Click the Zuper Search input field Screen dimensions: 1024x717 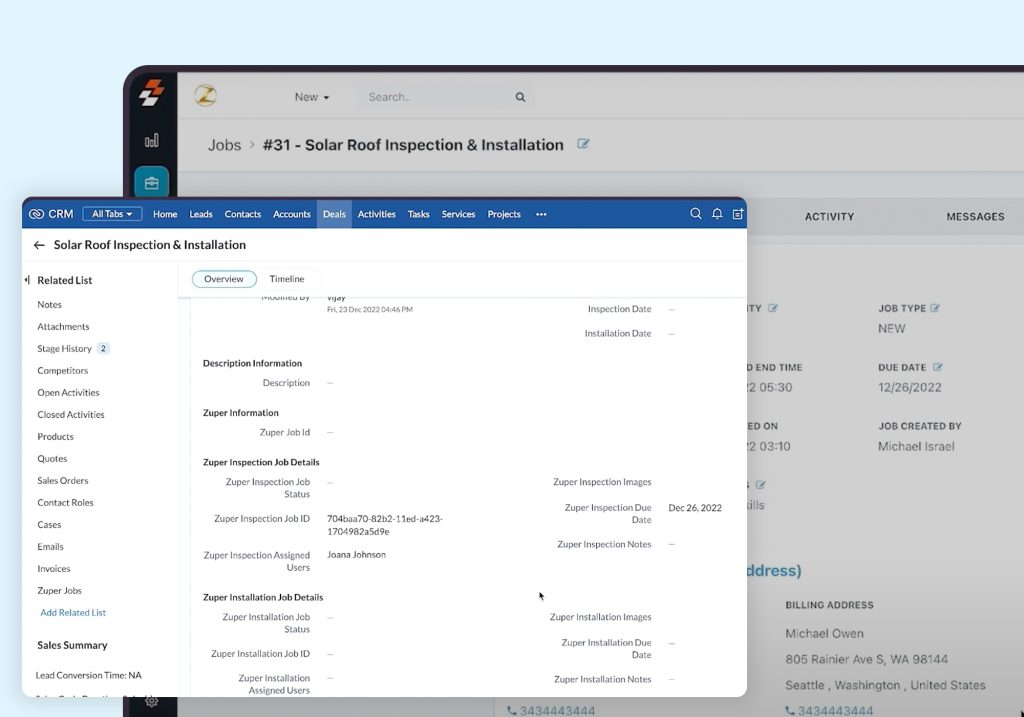[445, 97]
